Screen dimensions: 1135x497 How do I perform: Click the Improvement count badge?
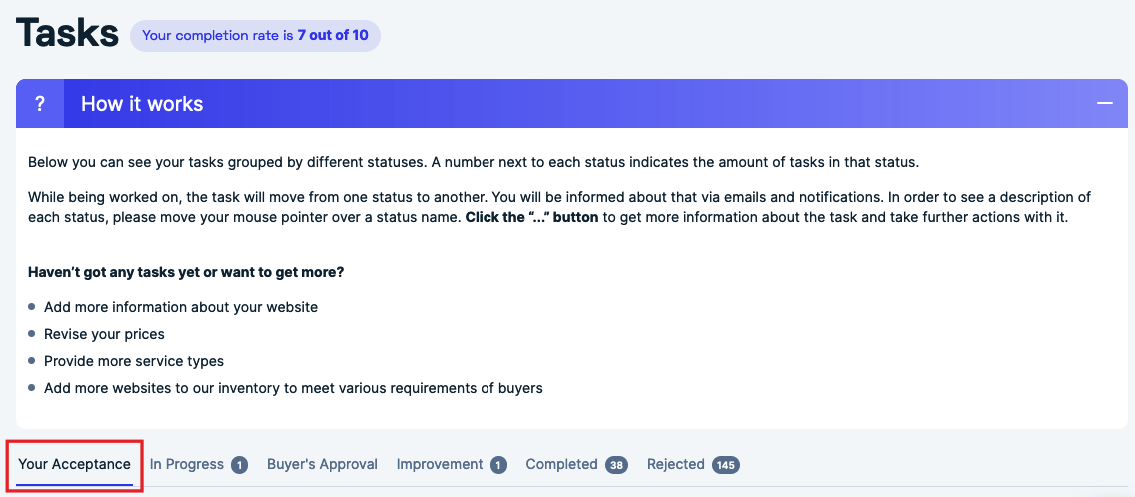click(x=498, y=465)
